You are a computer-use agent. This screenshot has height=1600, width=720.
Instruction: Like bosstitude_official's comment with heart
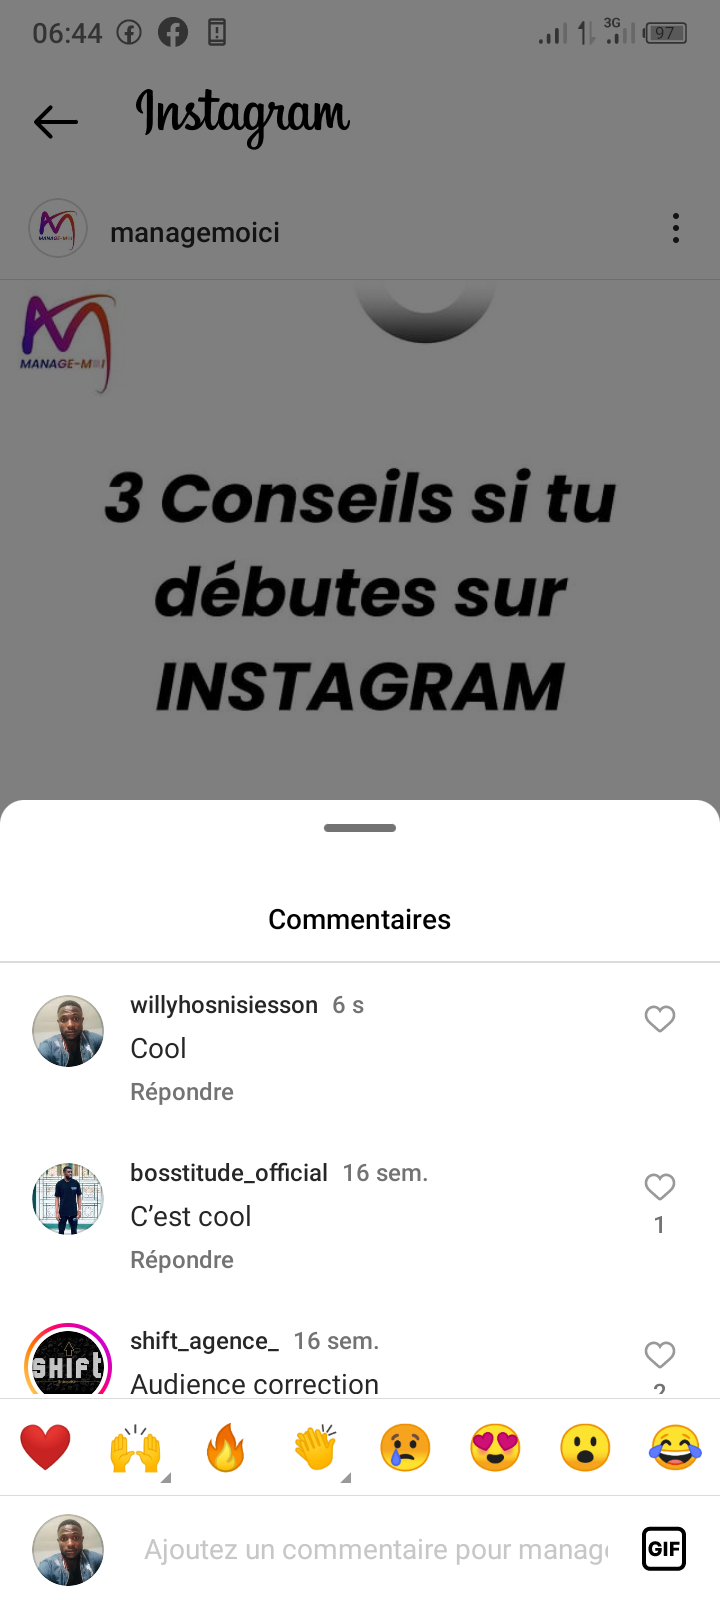click(x=660, y=1187)
